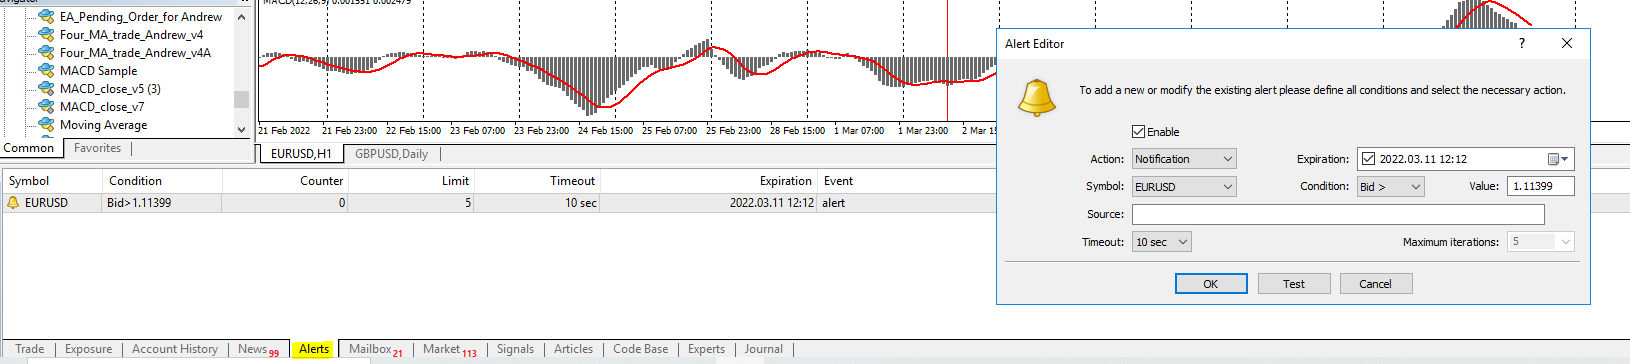Open the Journal tab

pos(763,349)
